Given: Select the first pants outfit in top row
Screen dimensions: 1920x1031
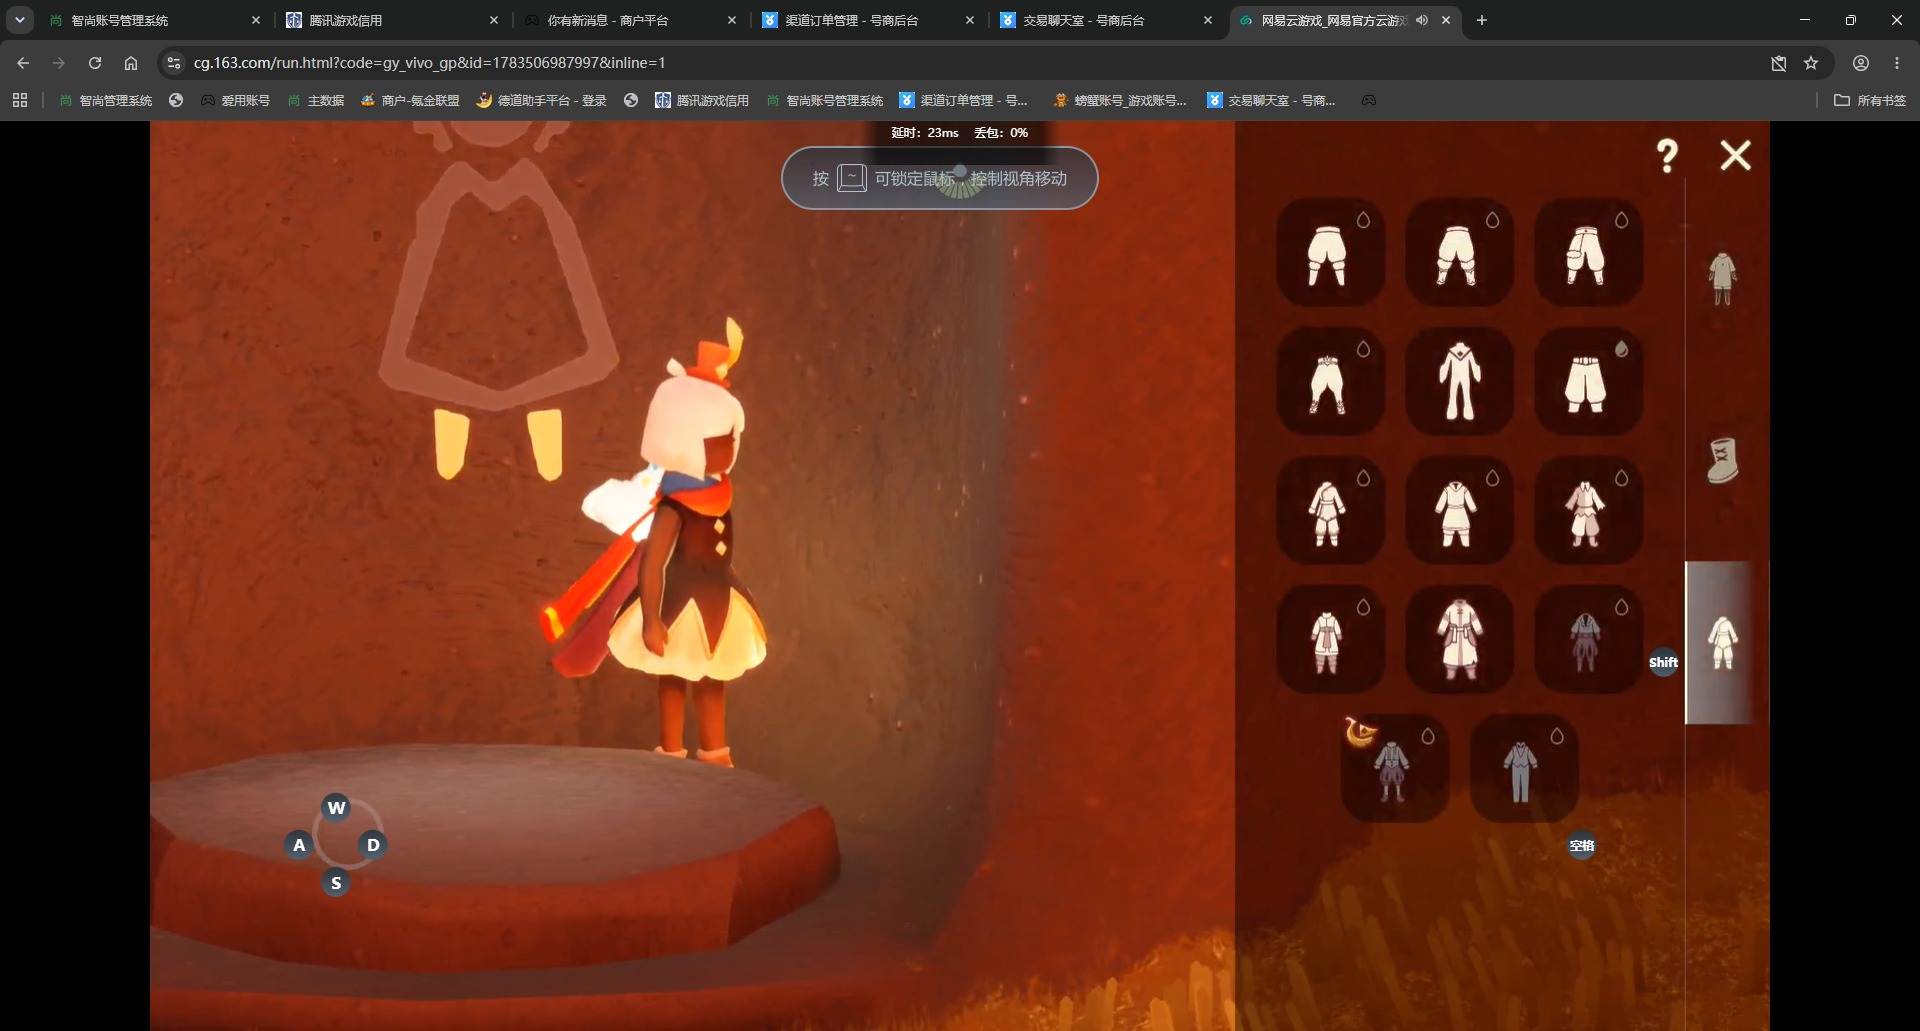Looking at the screenshot, I should tap(1329, 251).
